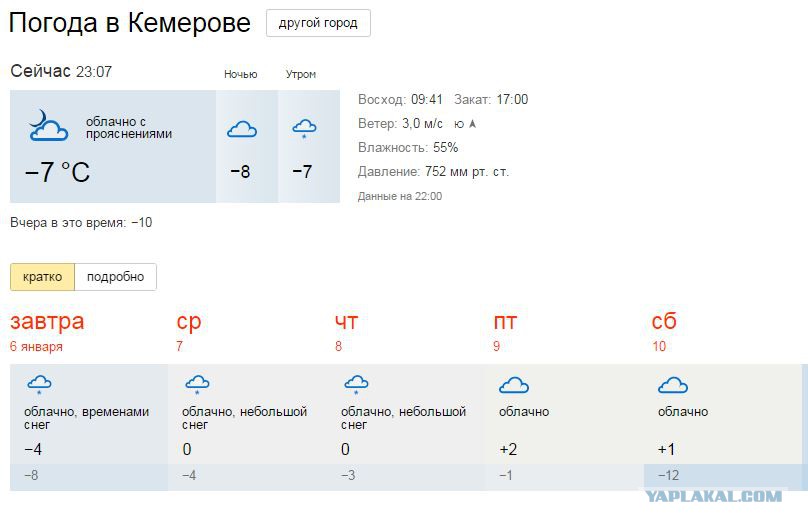This screenshot has width=808, height=526.
Task: Open the "пт" day forecast link
Action: pos(505,322)
